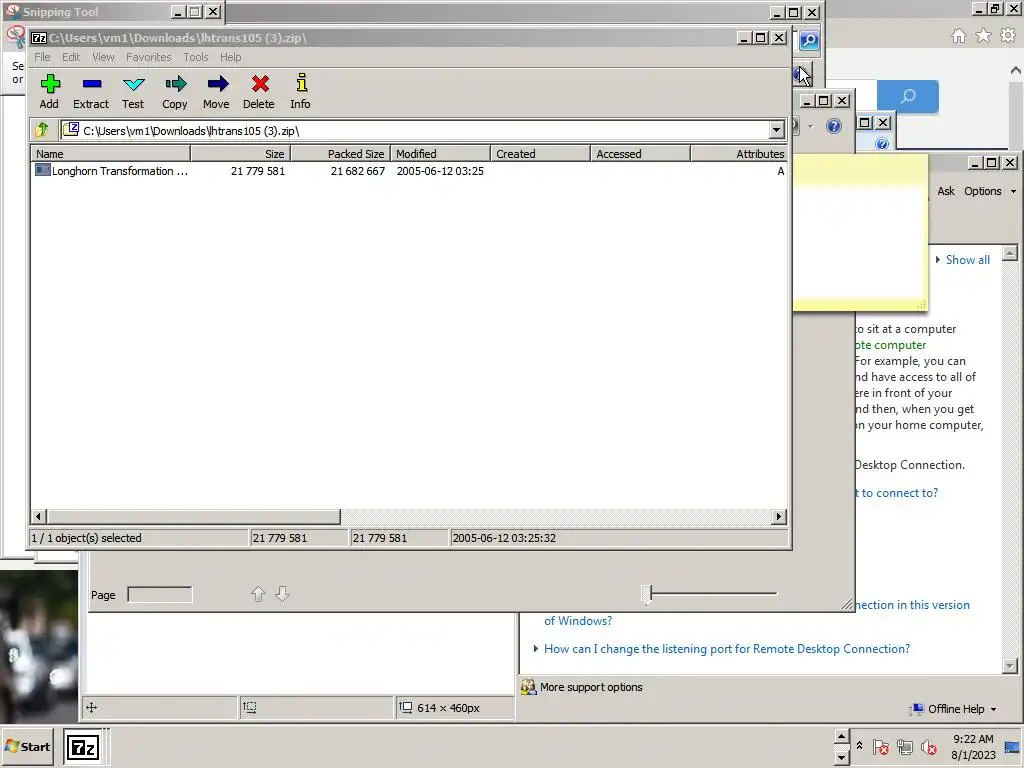
Task: Click the cursor position crosshair status icon
Action: (91, 707)
